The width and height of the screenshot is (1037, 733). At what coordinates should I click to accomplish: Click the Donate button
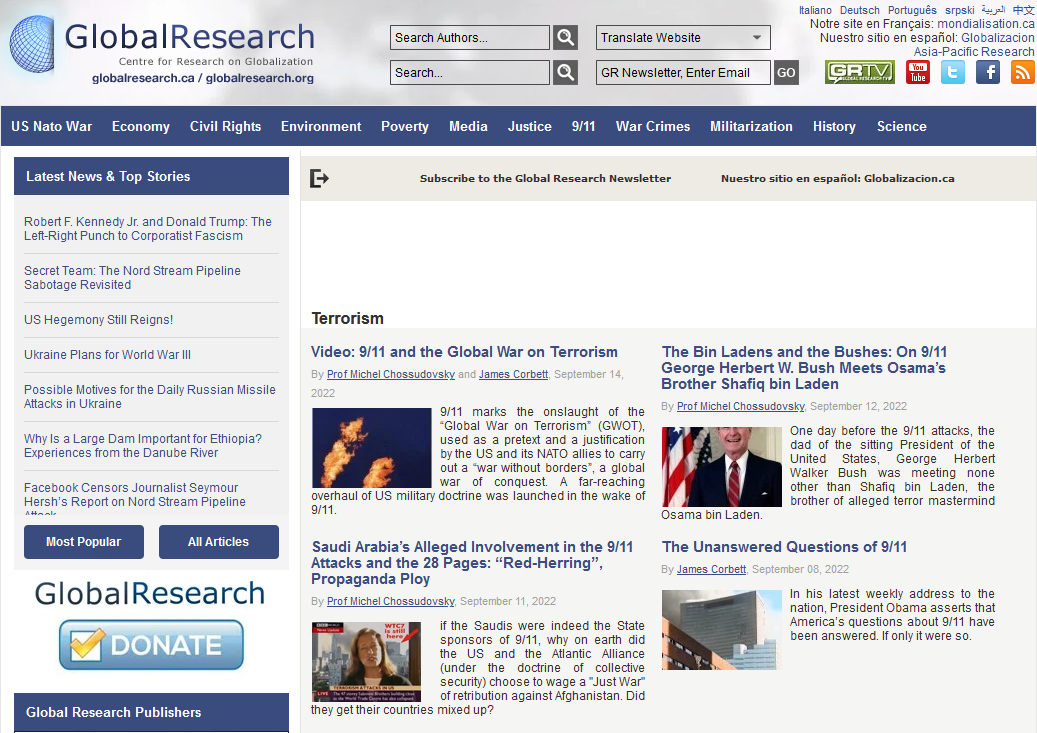click(x=151, y=645)
